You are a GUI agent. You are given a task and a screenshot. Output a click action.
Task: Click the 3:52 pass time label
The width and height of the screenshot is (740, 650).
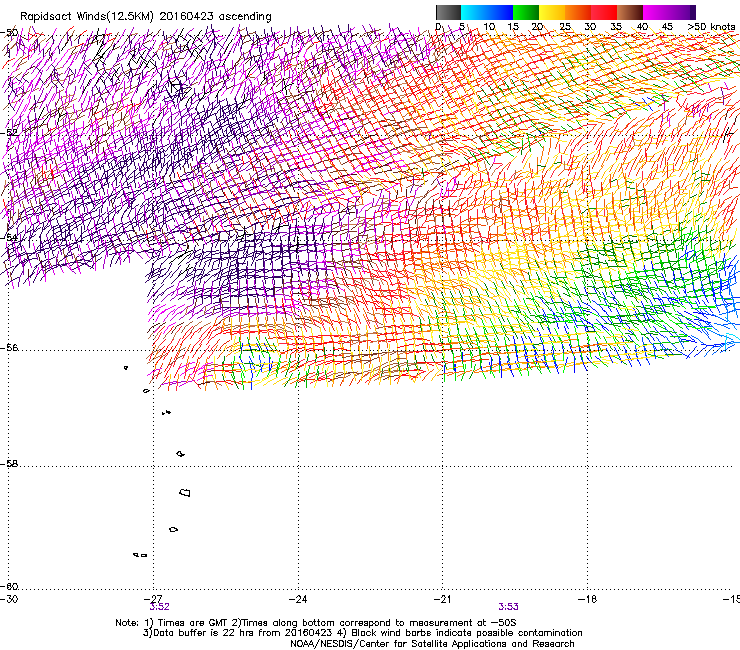[160, 607]
